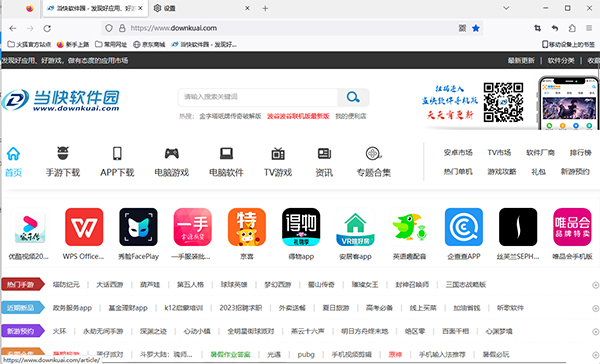The width and height of the screenshot is (600, 364).
Task: Open the 电脑软件 laptop nav item
Action: click(226, 162)
